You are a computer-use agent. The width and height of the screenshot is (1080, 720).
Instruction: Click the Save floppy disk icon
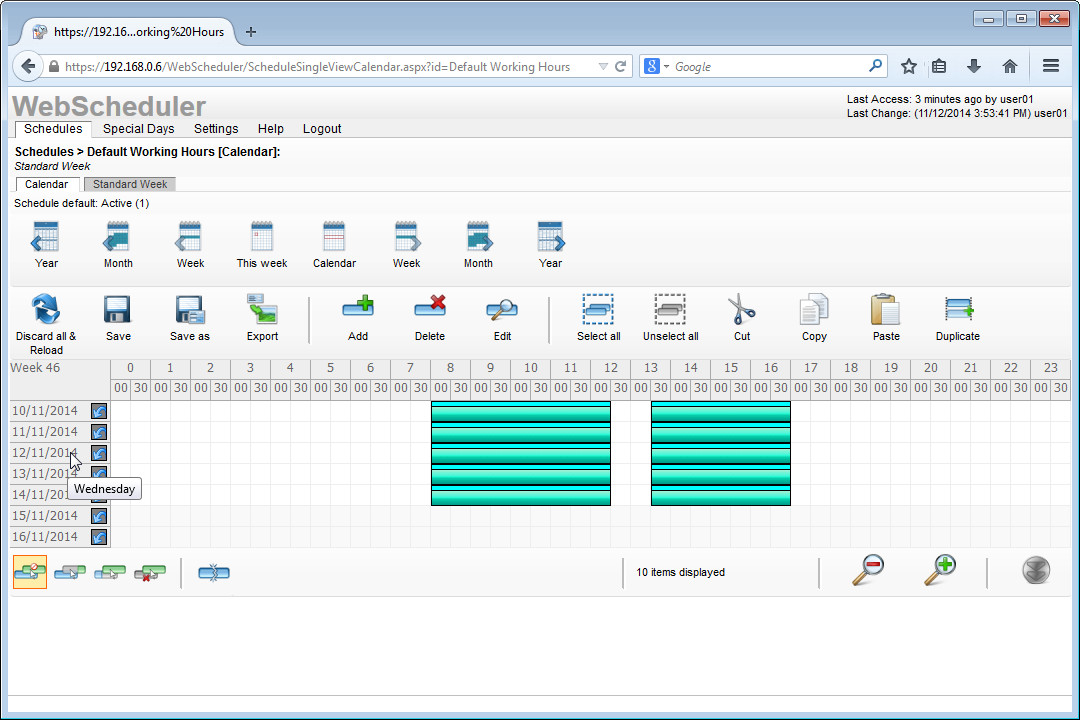pyautogui.click(x=118, y=310)
